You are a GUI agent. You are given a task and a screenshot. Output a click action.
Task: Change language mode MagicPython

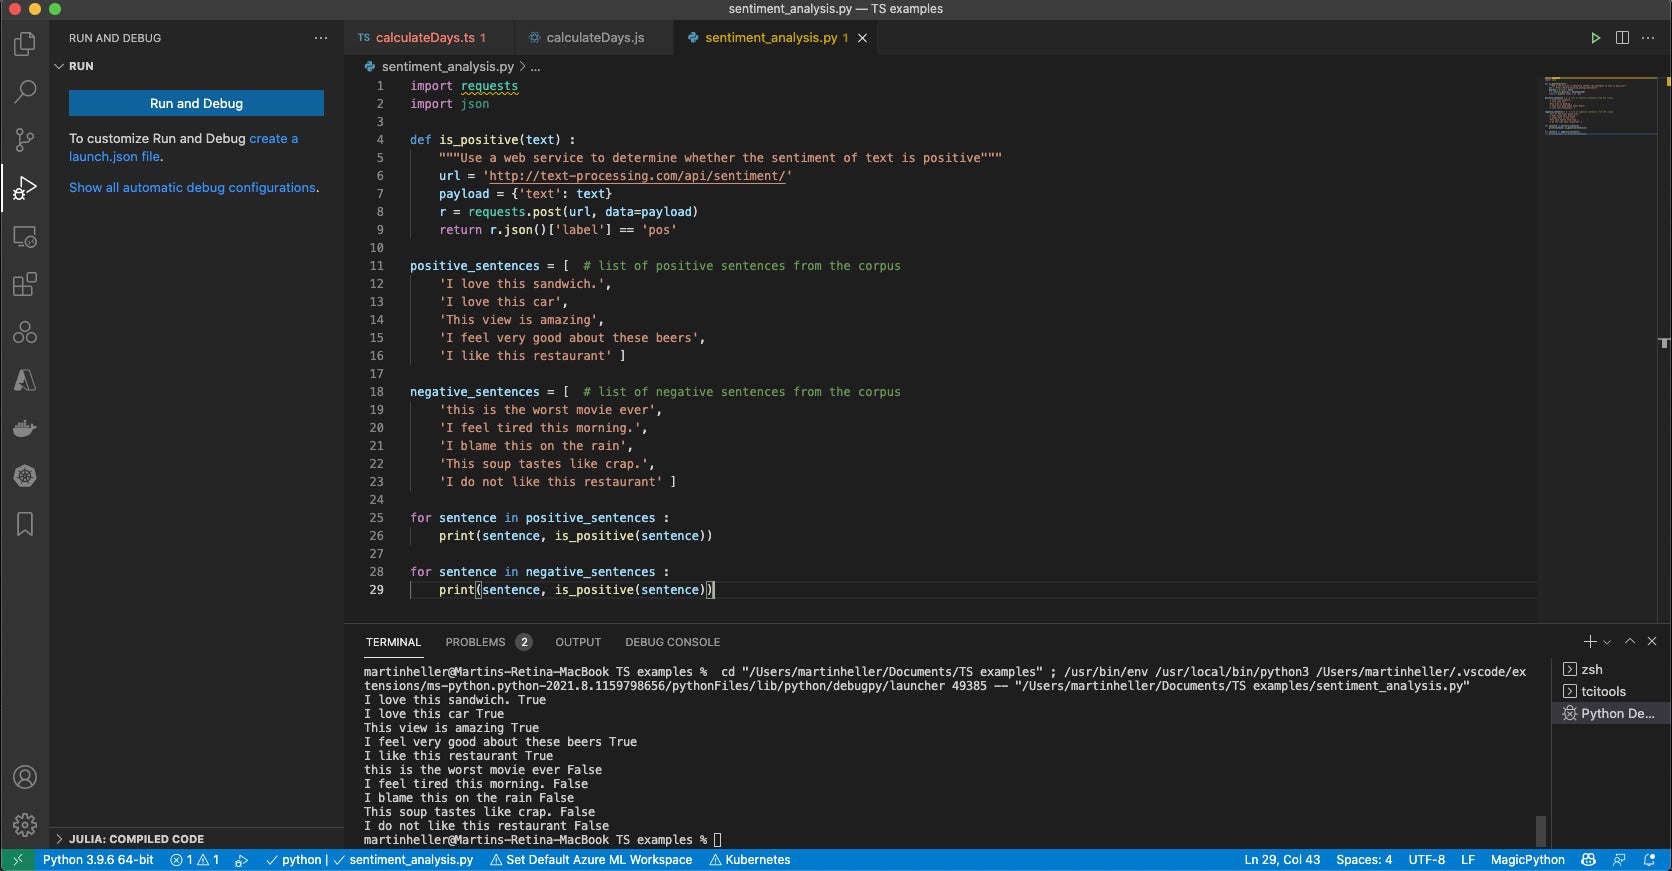(1528, 860)
